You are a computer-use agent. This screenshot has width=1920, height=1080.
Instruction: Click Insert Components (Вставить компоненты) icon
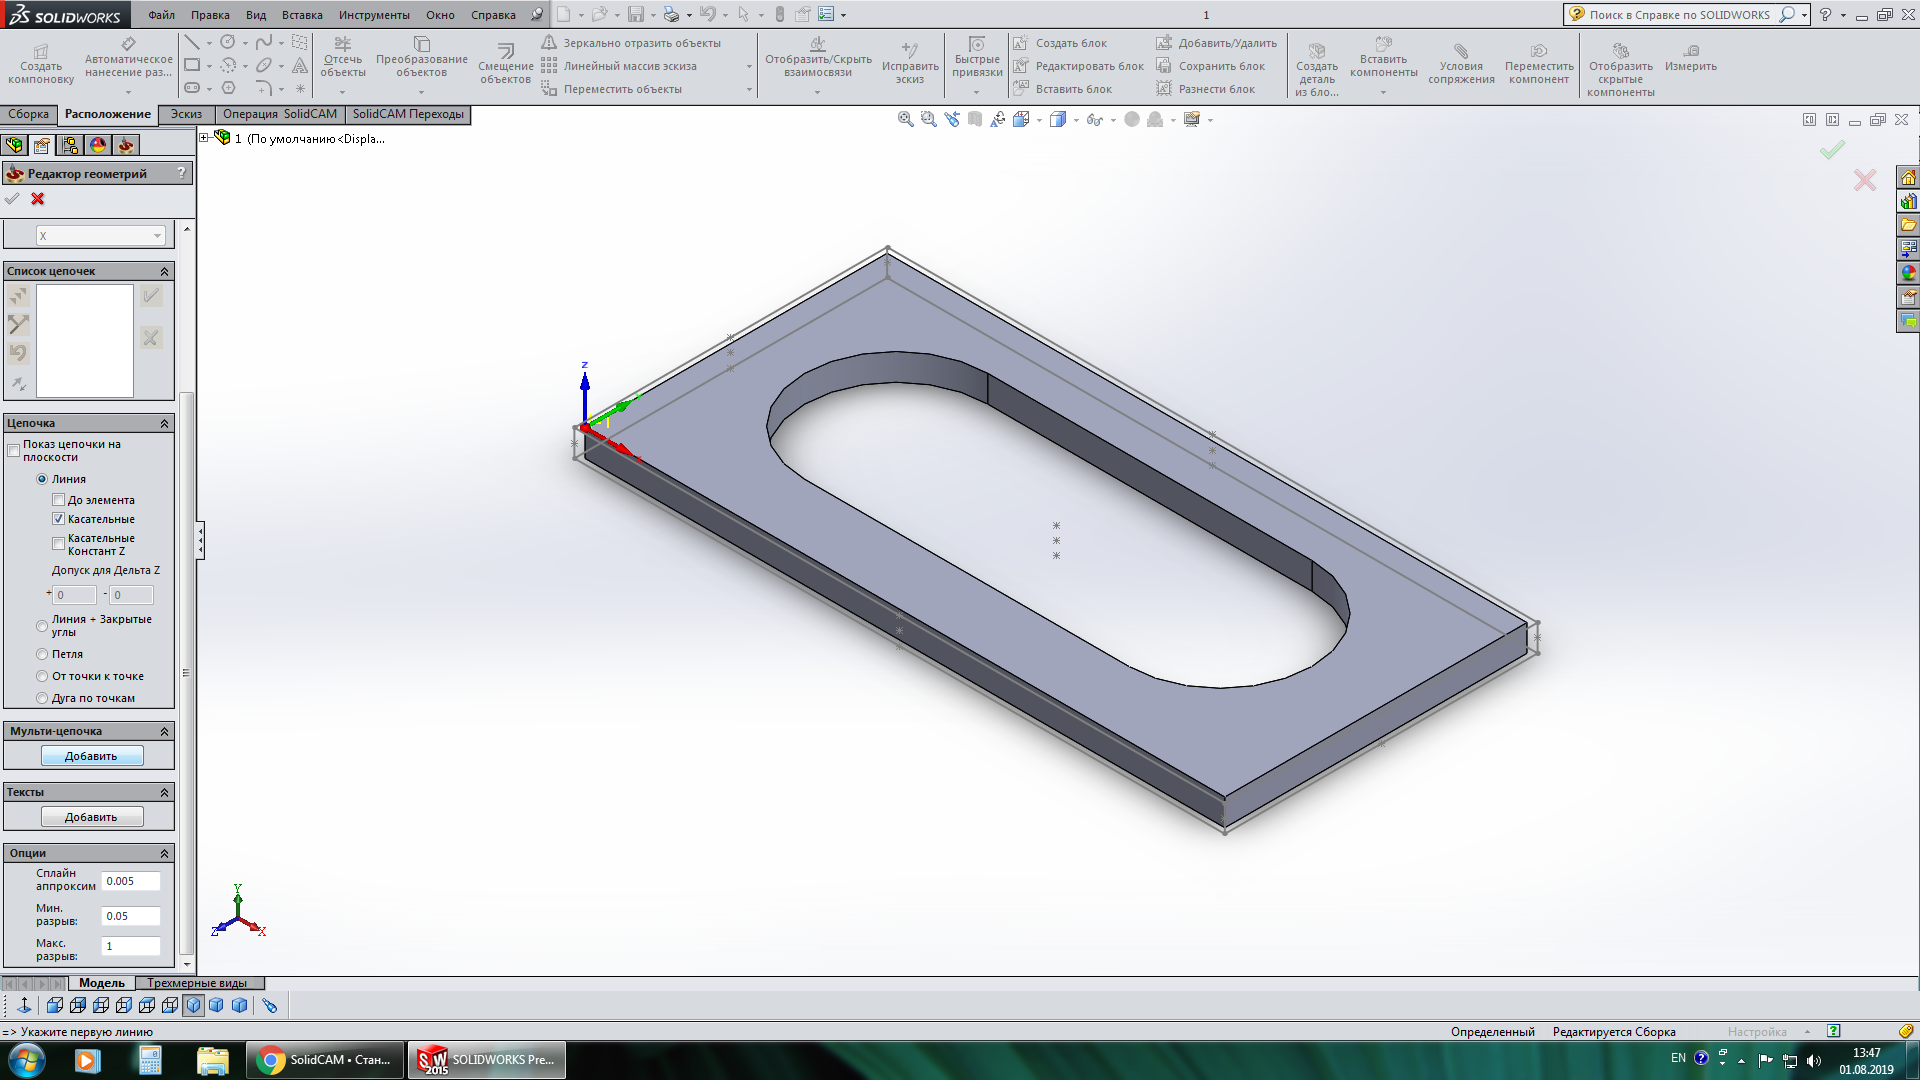point(1383,45)
